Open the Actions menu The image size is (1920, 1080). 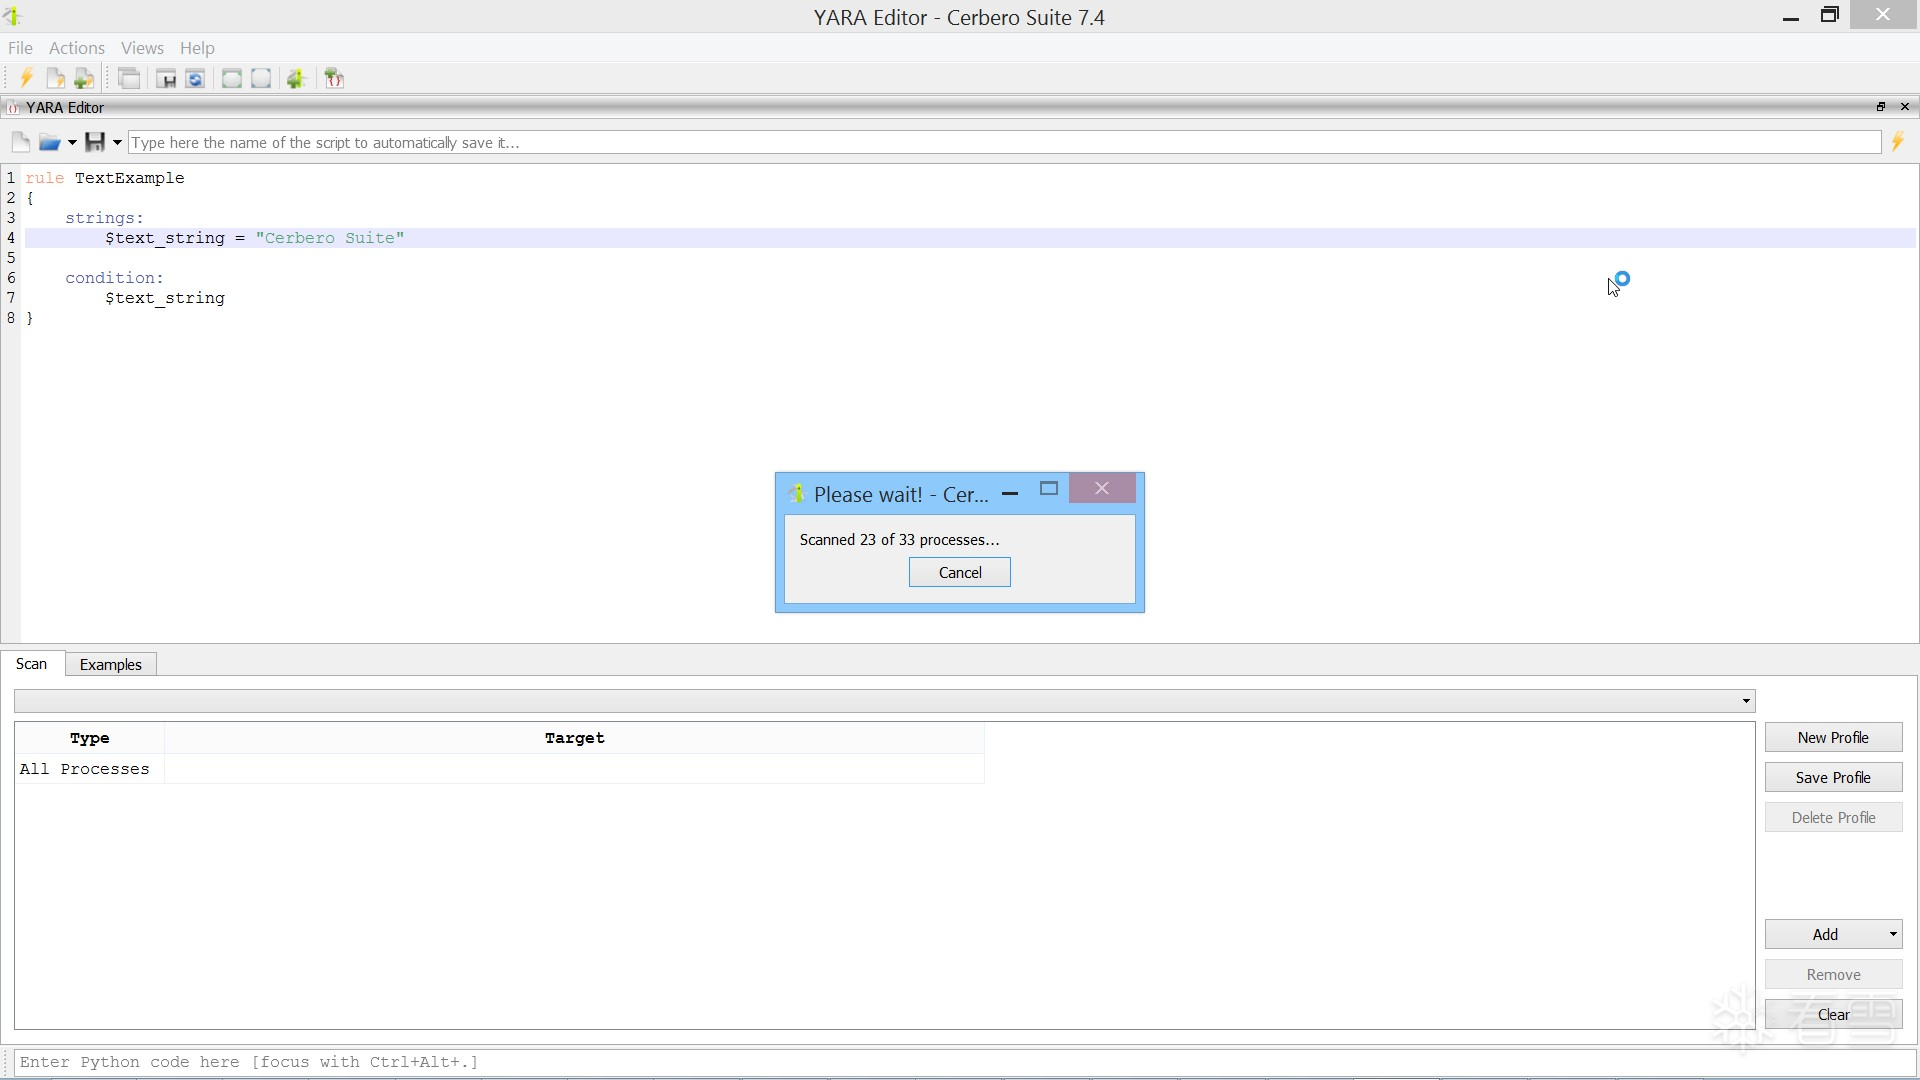click(76, 48)
